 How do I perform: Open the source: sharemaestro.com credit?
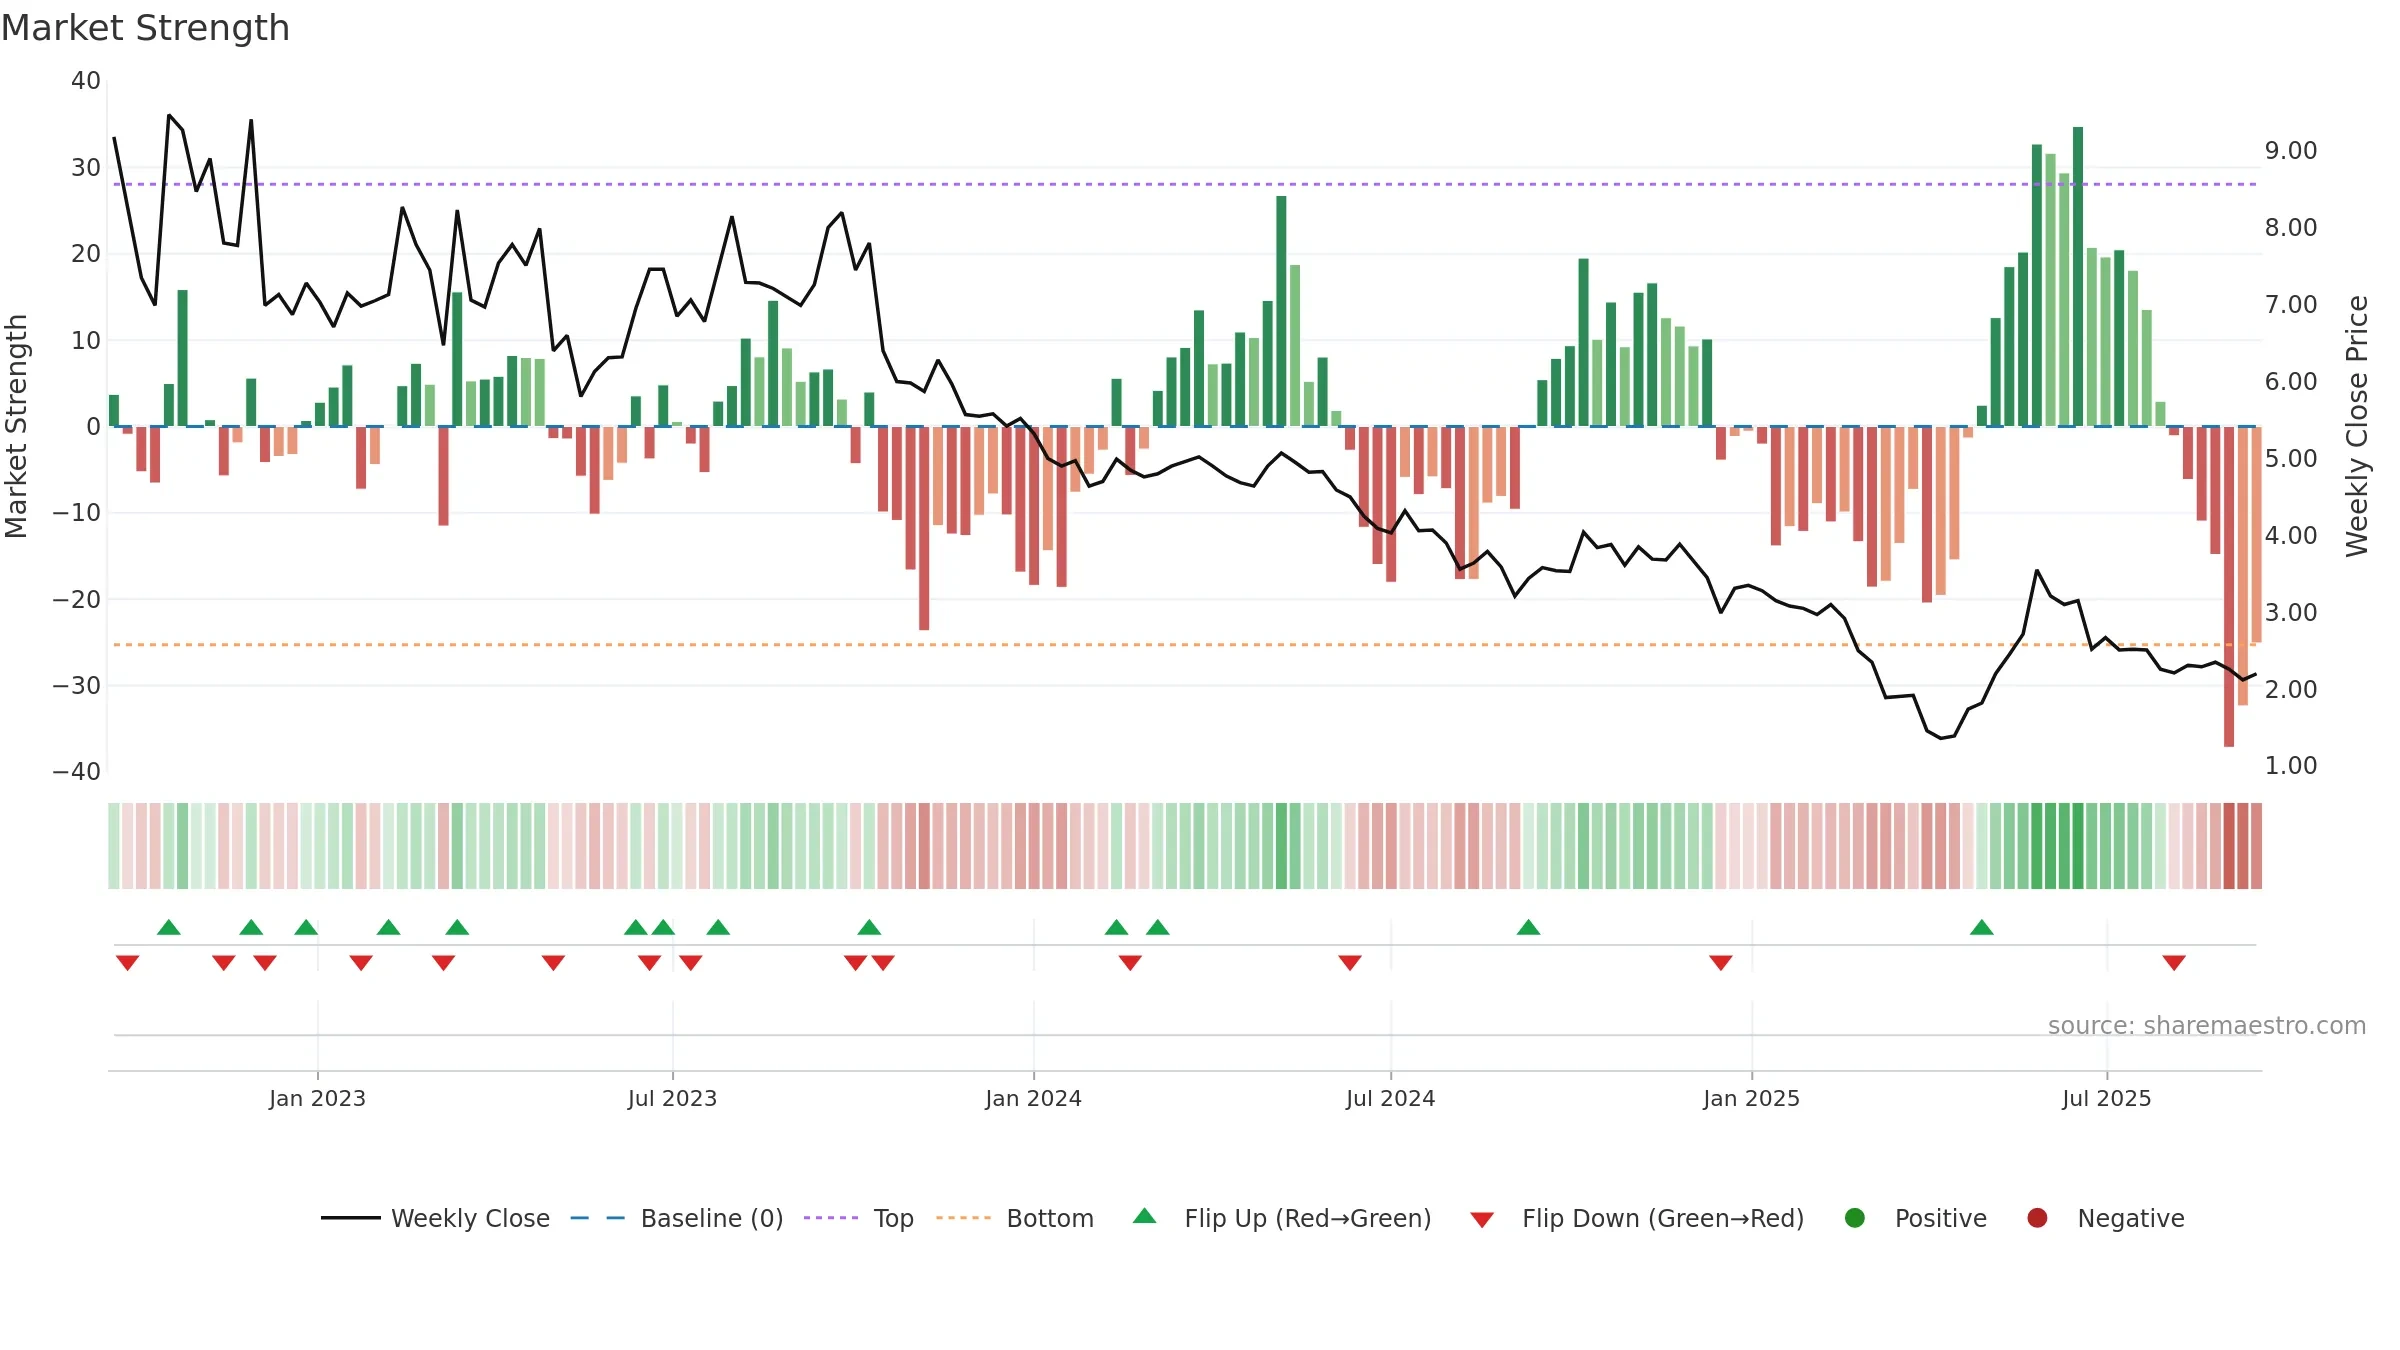(x=2207, y=1025)
